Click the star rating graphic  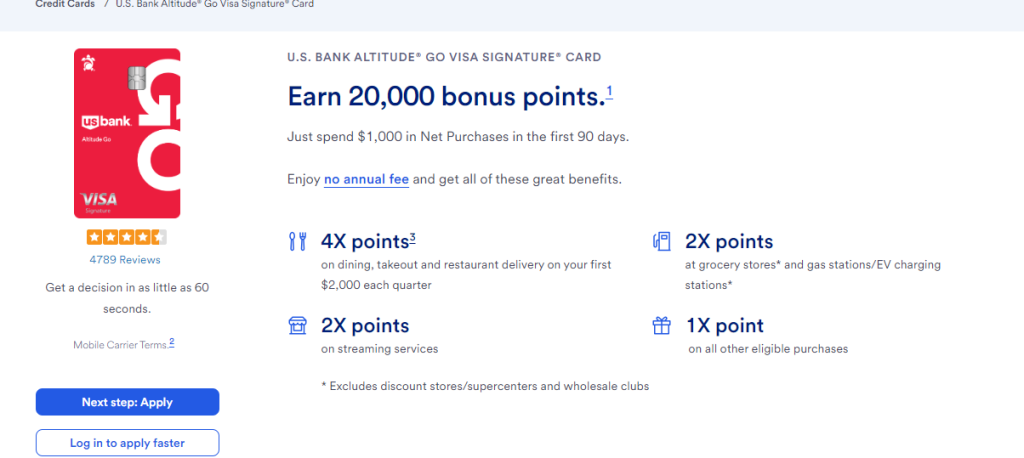click(x=127, y=237)
